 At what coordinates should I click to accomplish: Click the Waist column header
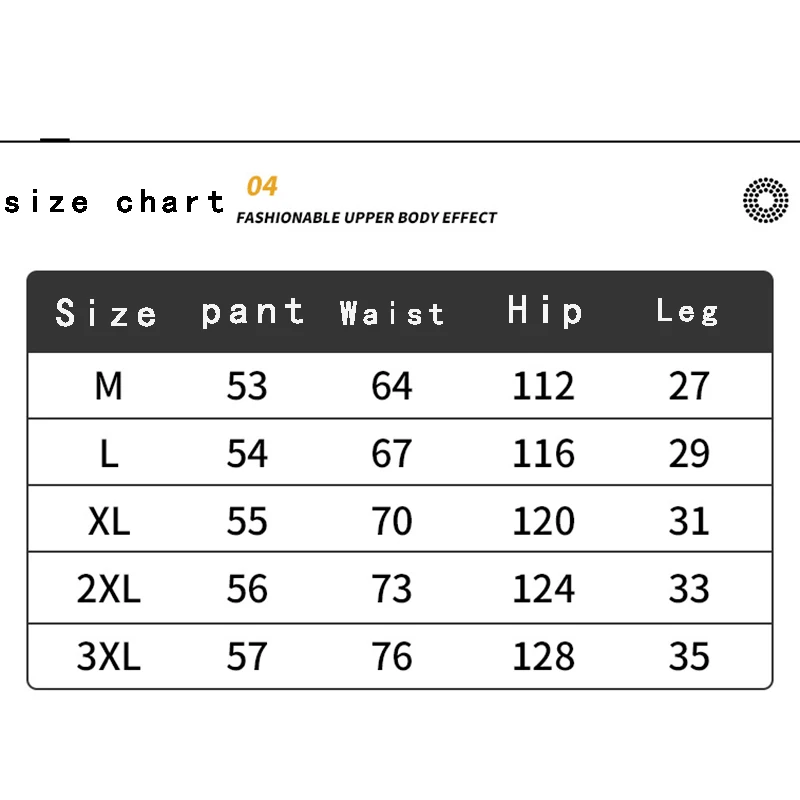[x=392, y=313]
